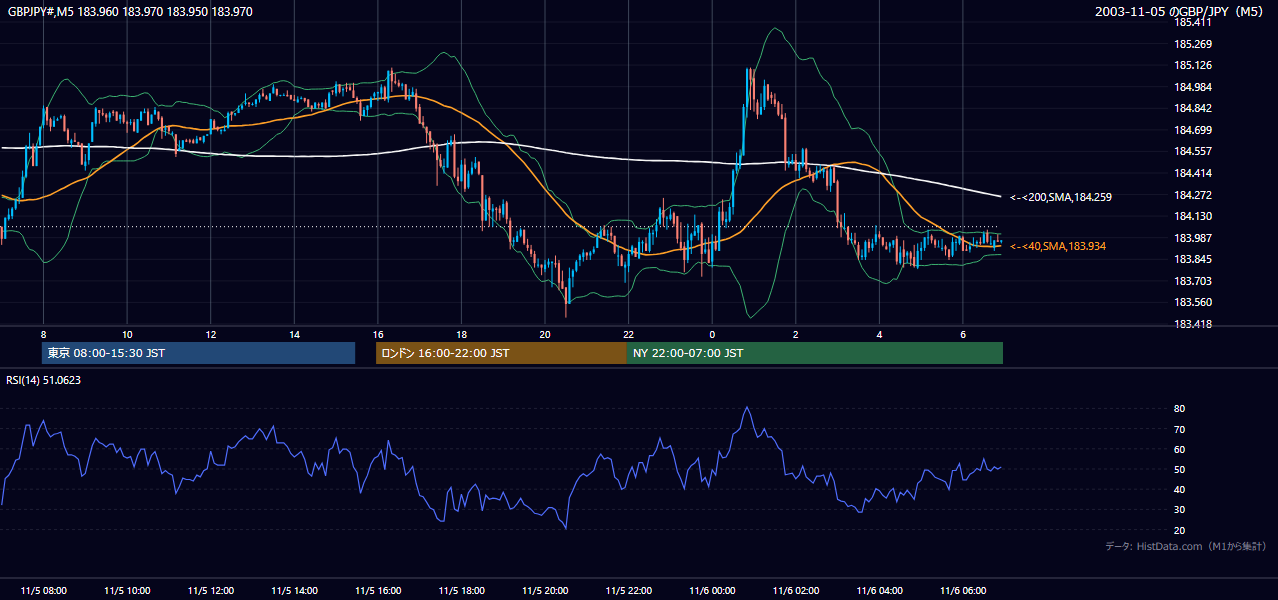Click the RSI 60 level label
The width and height of the screenshot is (1278, 600).
point(1180,449)
